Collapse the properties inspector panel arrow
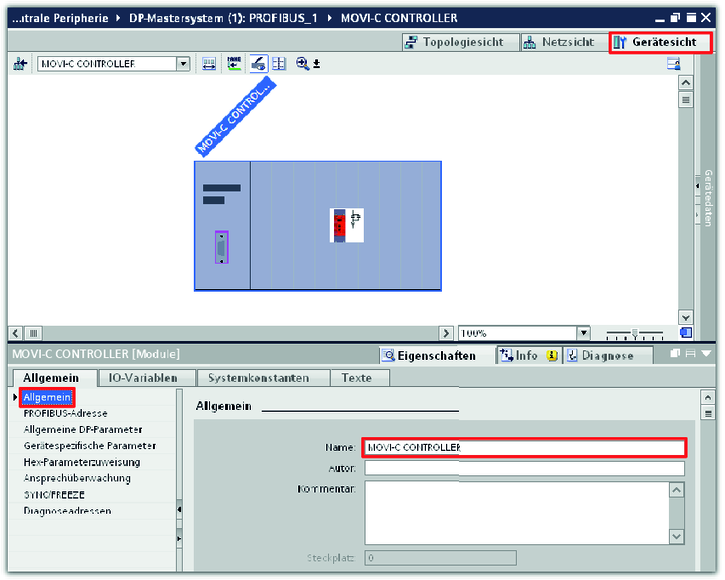The image size is (725, 580). coord(707,354)
